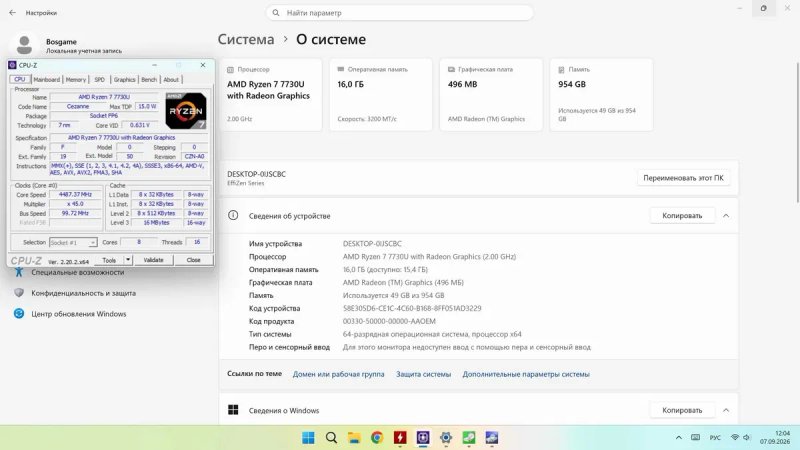
Task: Open the System protection link
Action: pyautogui.click(x=423, y=374)
